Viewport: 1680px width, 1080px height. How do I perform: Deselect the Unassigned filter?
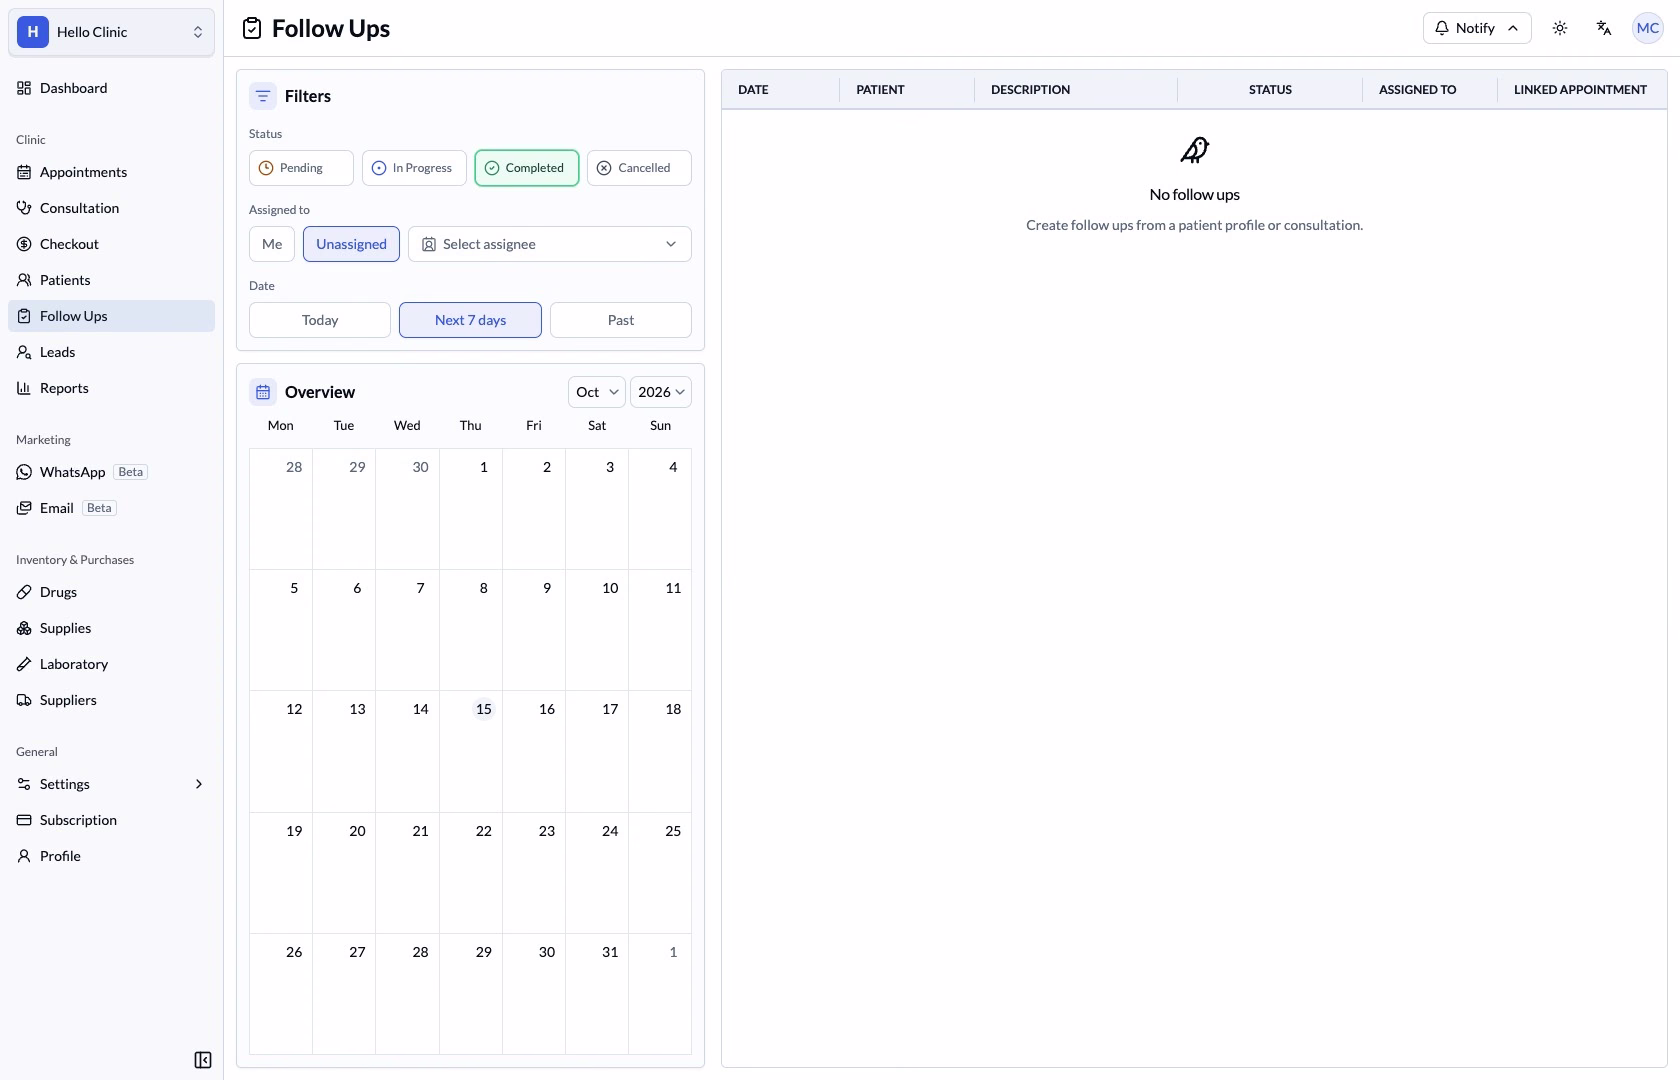[351, 244]
